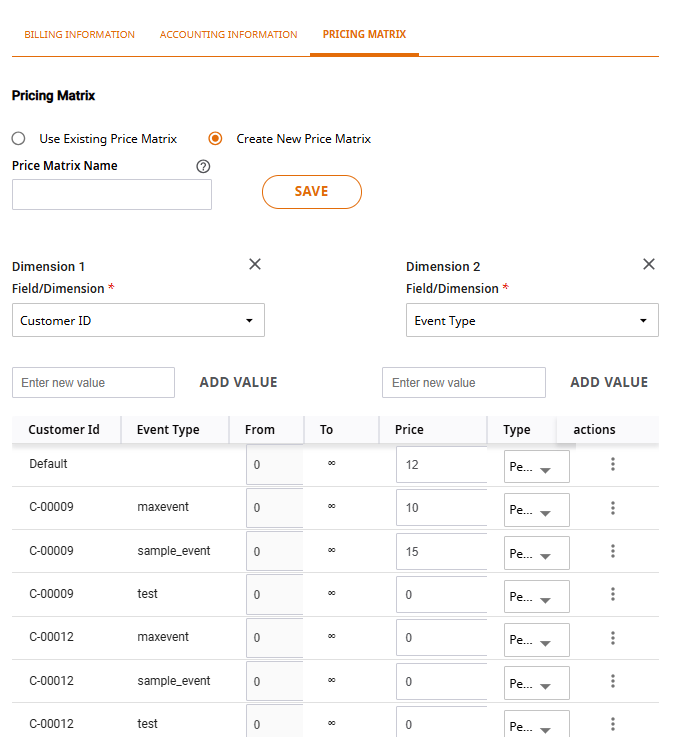Open actions menu for the Default row
The image size is (680, 737).
click(613, 464)
